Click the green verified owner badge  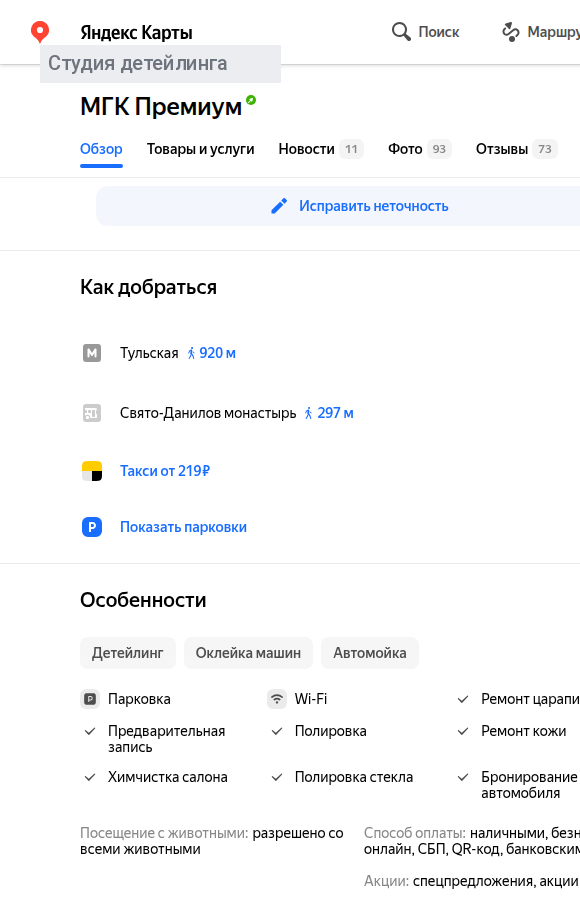(251, 100)
